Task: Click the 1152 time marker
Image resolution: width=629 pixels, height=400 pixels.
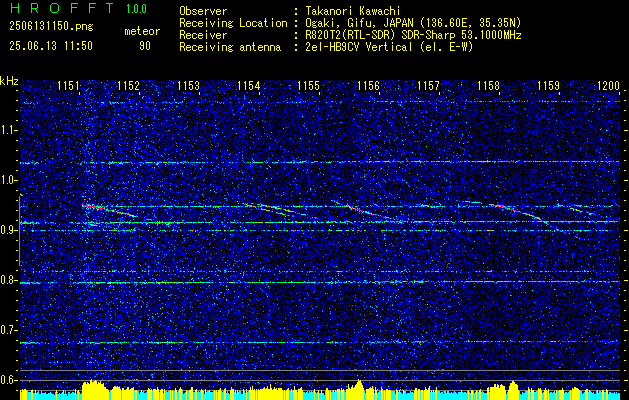Action: tap(128, 85)
